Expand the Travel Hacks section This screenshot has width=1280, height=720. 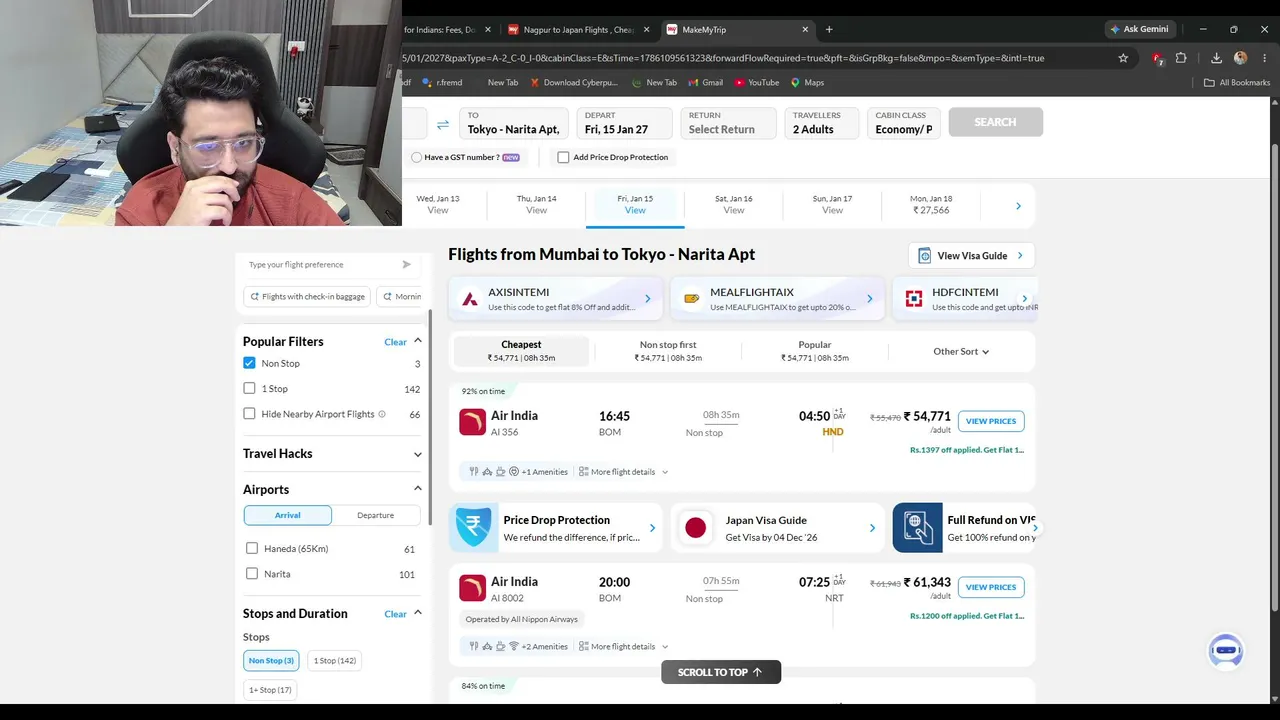418,454
